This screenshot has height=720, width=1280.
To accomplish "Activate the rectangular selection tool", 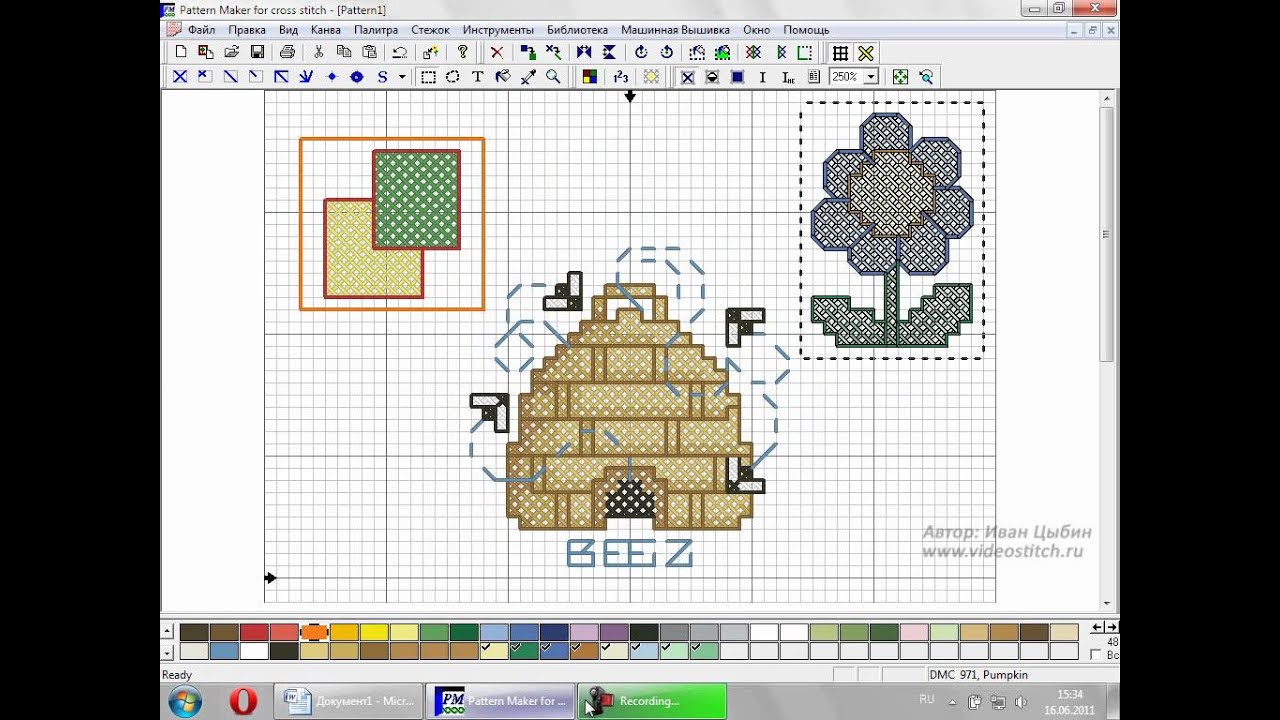I will click(428, 77).
